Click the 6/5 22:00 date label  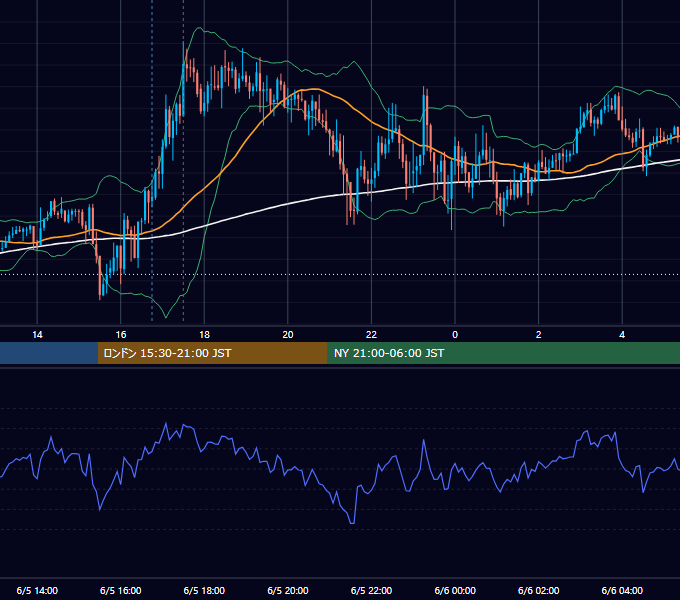pos(371,590)
